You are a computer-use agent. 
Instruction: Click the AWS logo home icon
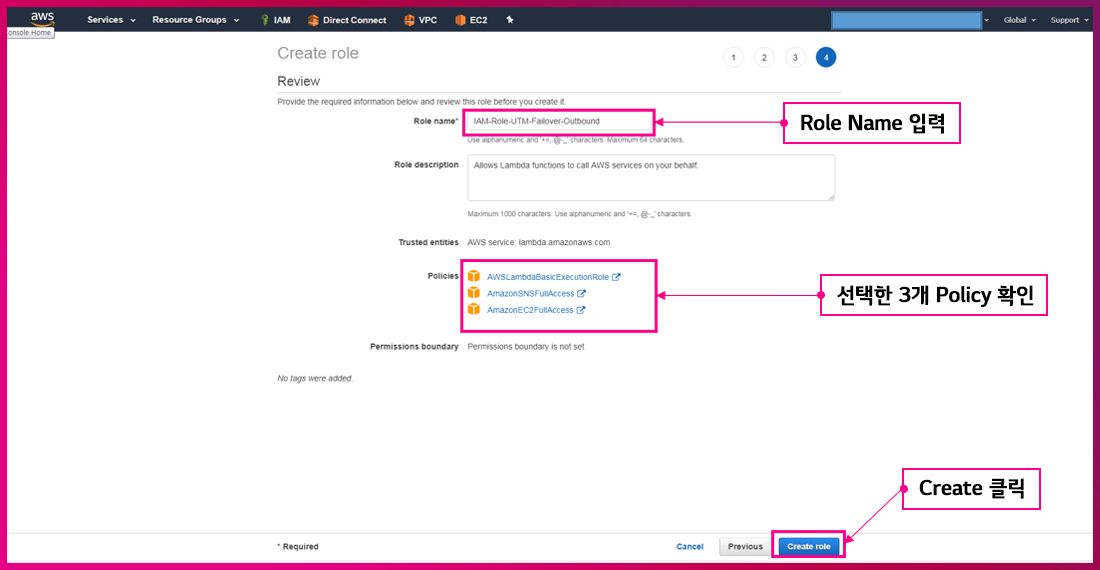pyautogui.click(x=42, y=18)
